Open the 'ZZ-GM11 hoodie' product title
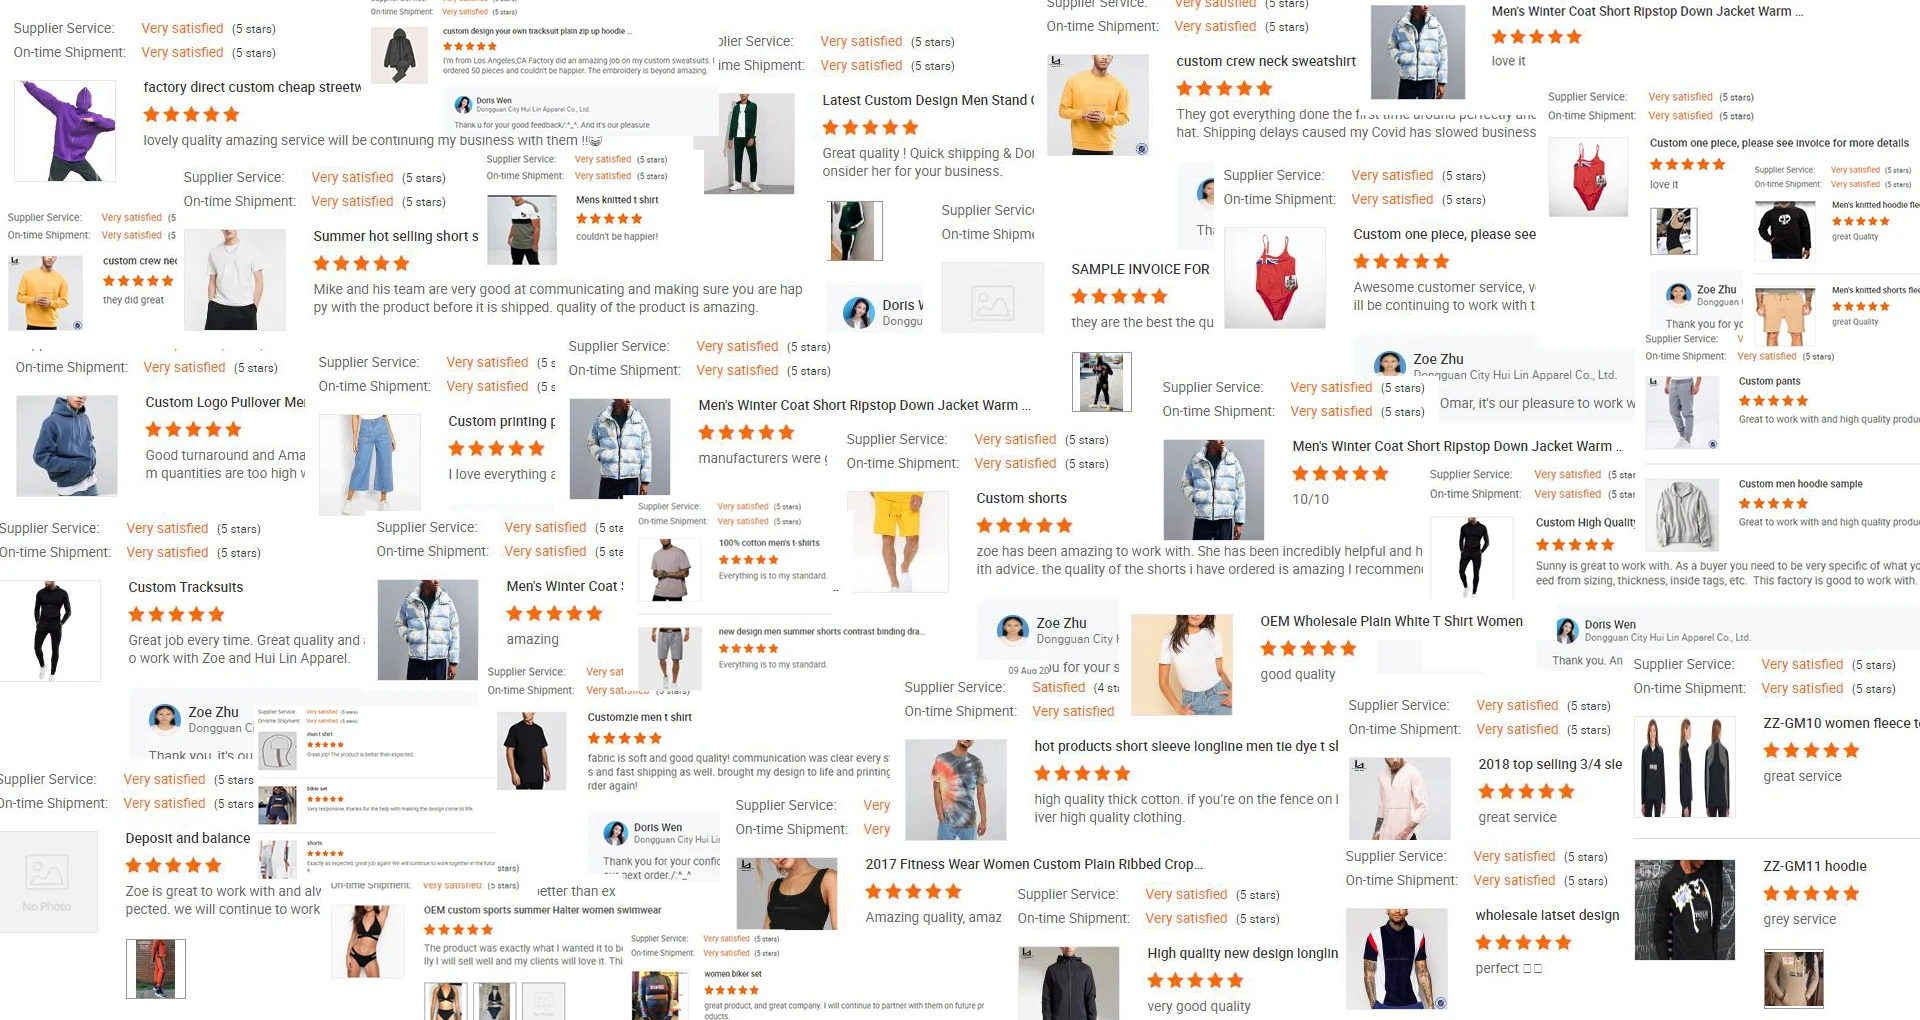The width and height of the screenshot is (1920, 1020). tap(1814, 866)
